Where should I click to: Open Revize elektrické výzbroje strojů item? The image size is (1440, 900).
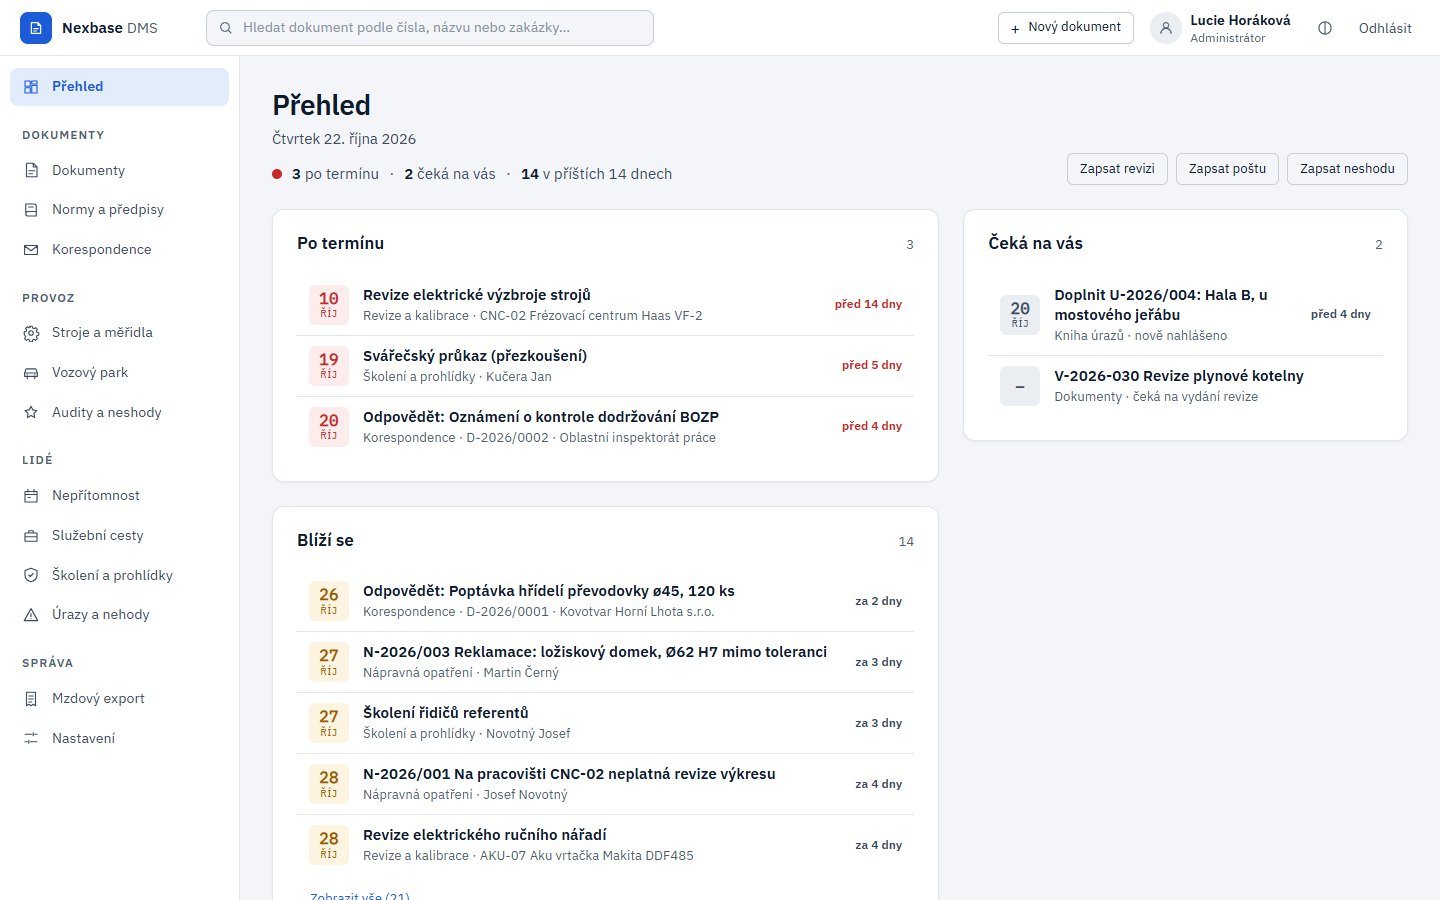pos(605,305)
